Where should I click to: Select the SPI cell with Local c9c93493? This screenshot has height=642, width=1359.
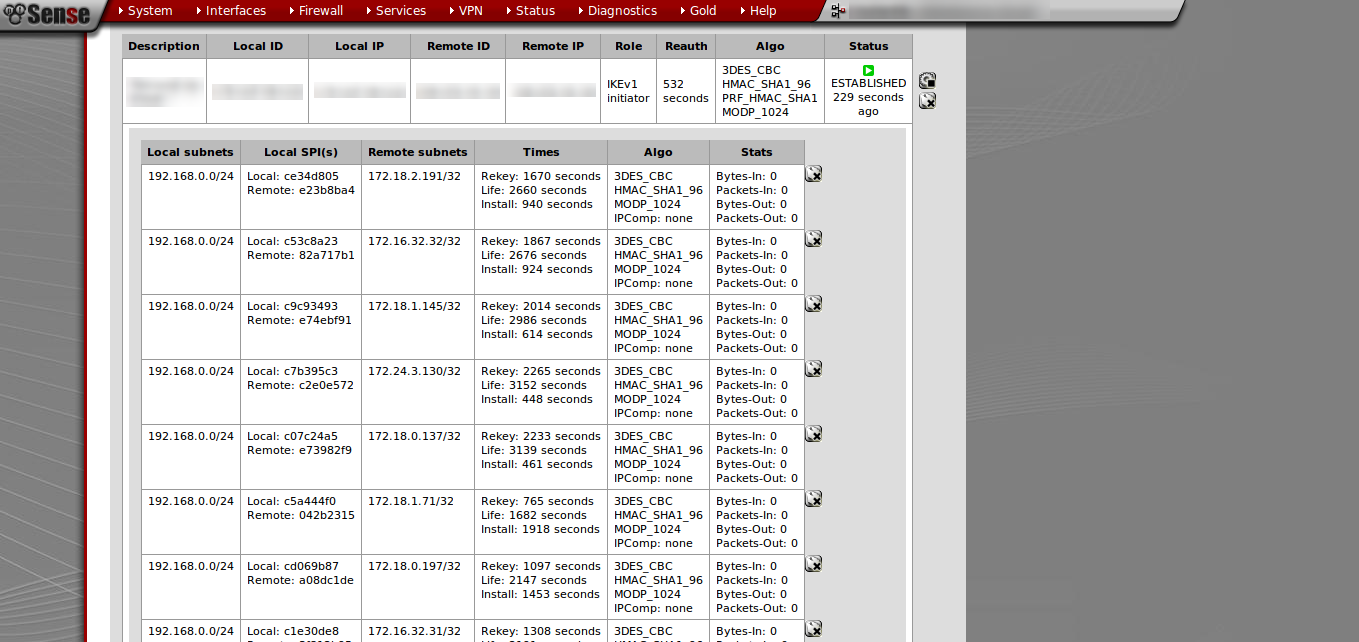pos(301,327)
